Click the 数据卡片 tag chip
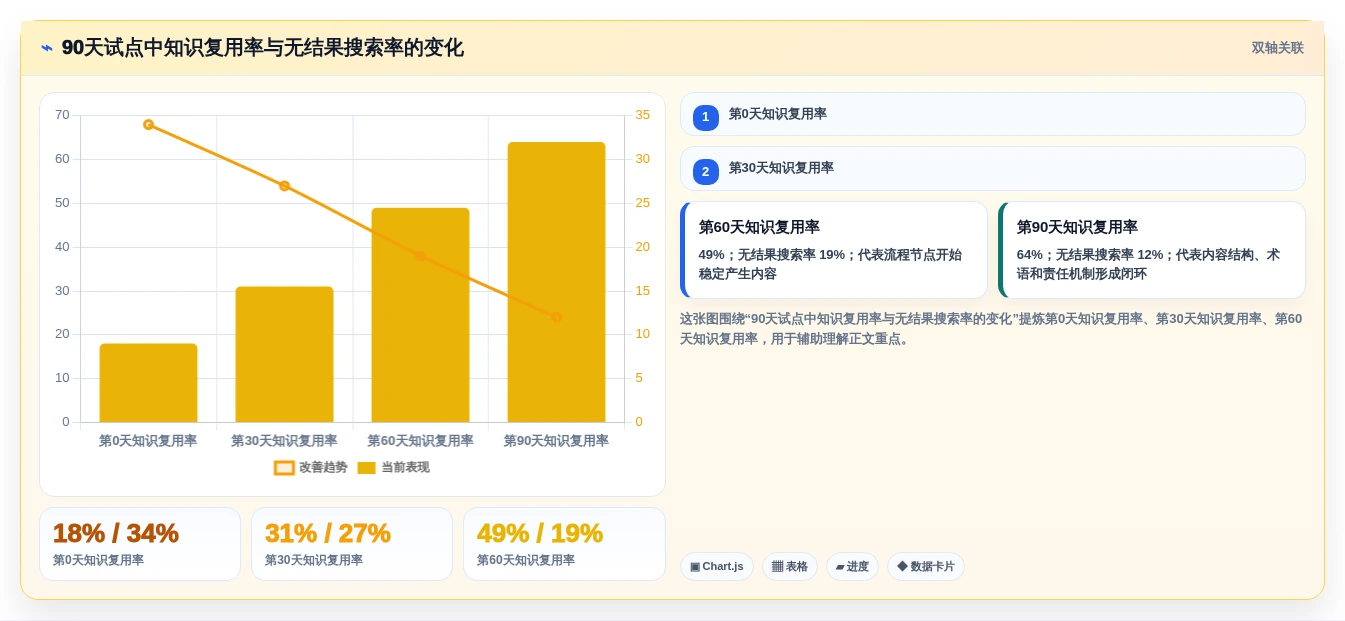 pos(926,567)
